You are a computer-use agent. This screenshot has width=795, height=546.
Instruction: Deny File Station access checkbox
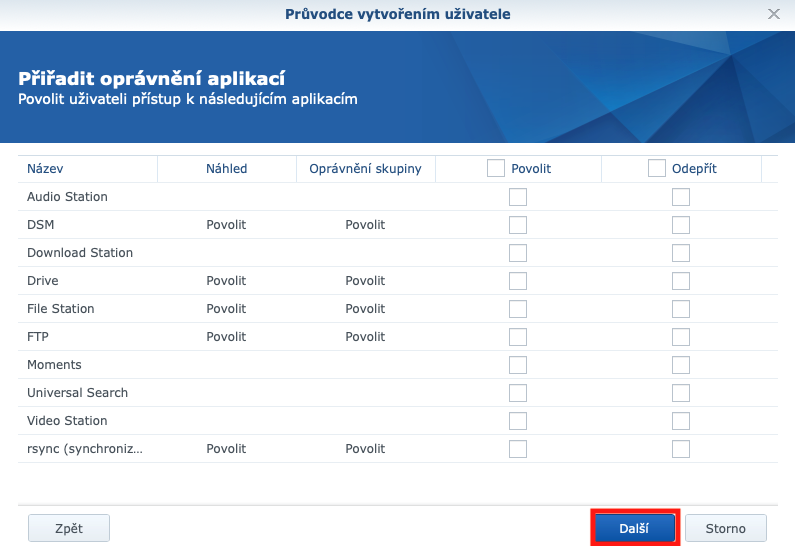coord(681,309)
